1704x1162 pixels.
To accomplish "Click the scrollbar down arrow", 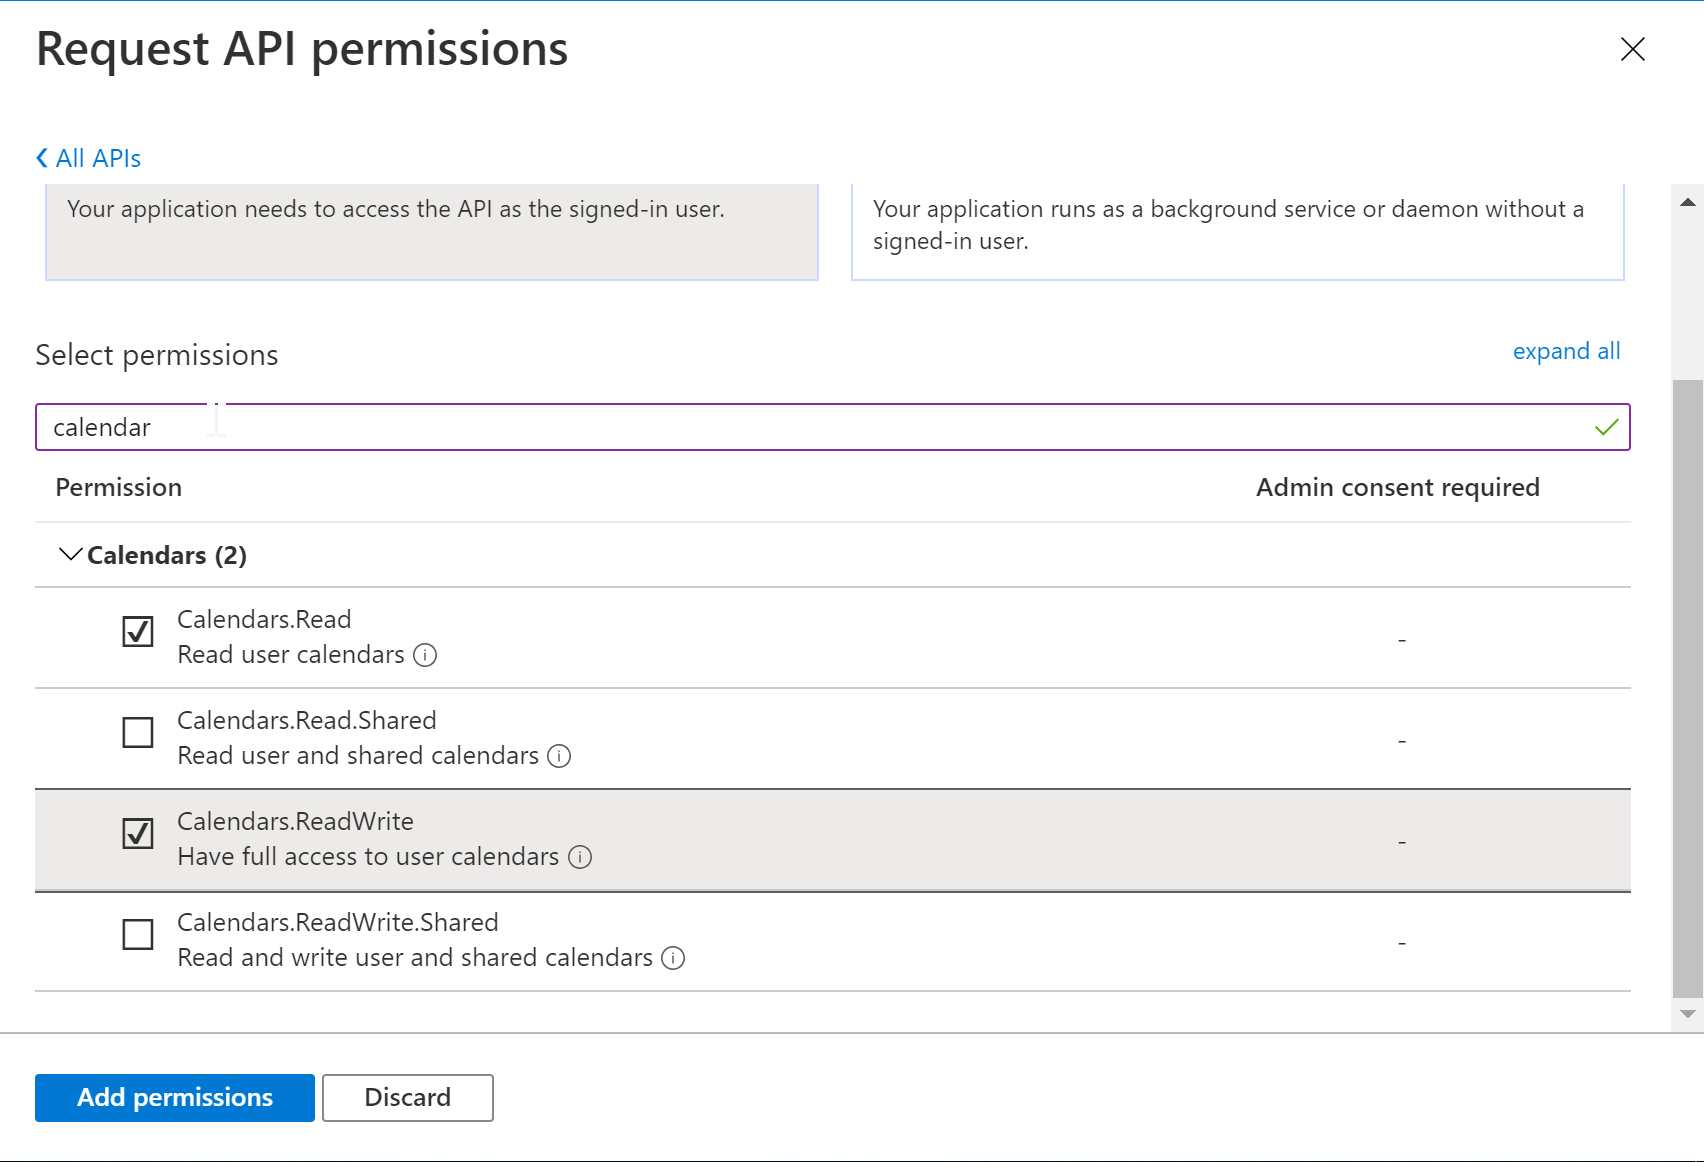I will pos(1688,1014).
